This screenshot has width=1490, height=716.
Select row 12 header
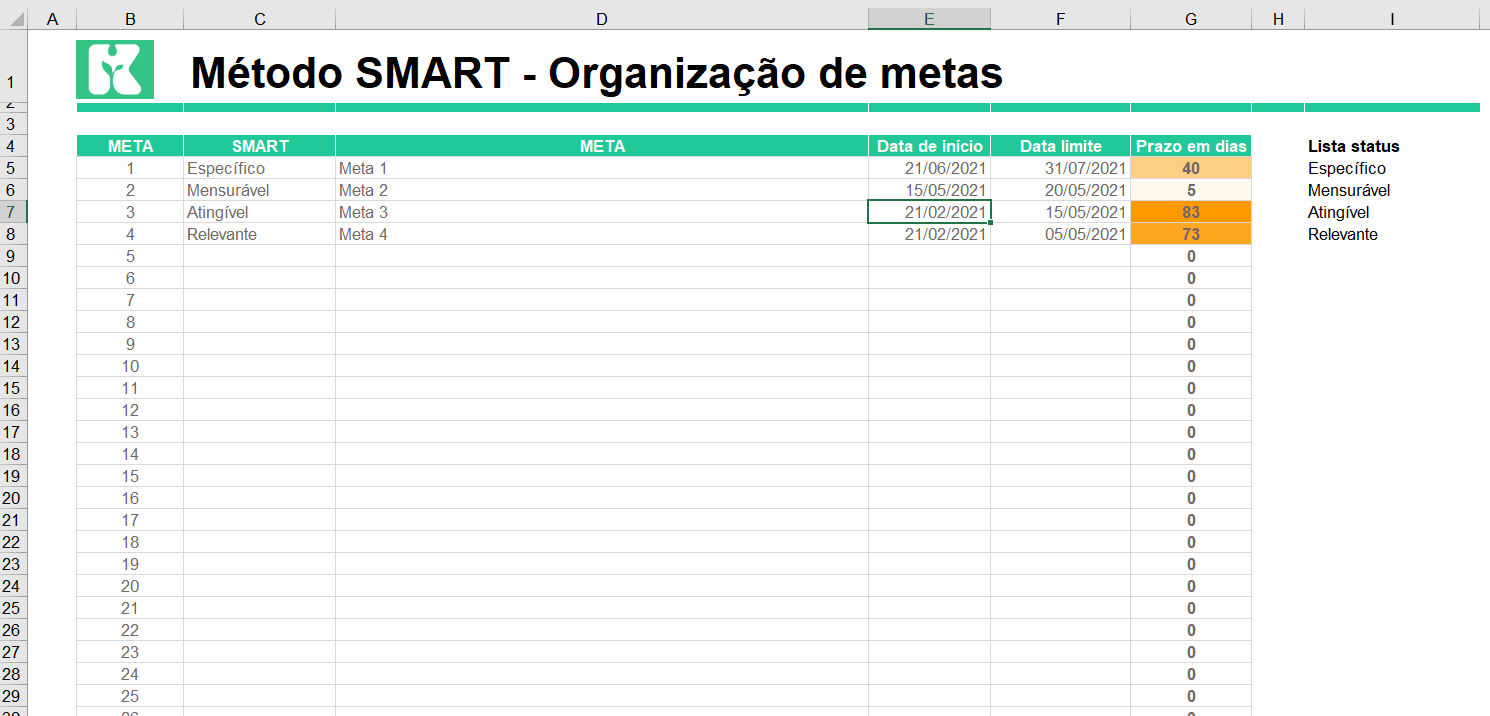coord(13,322)
